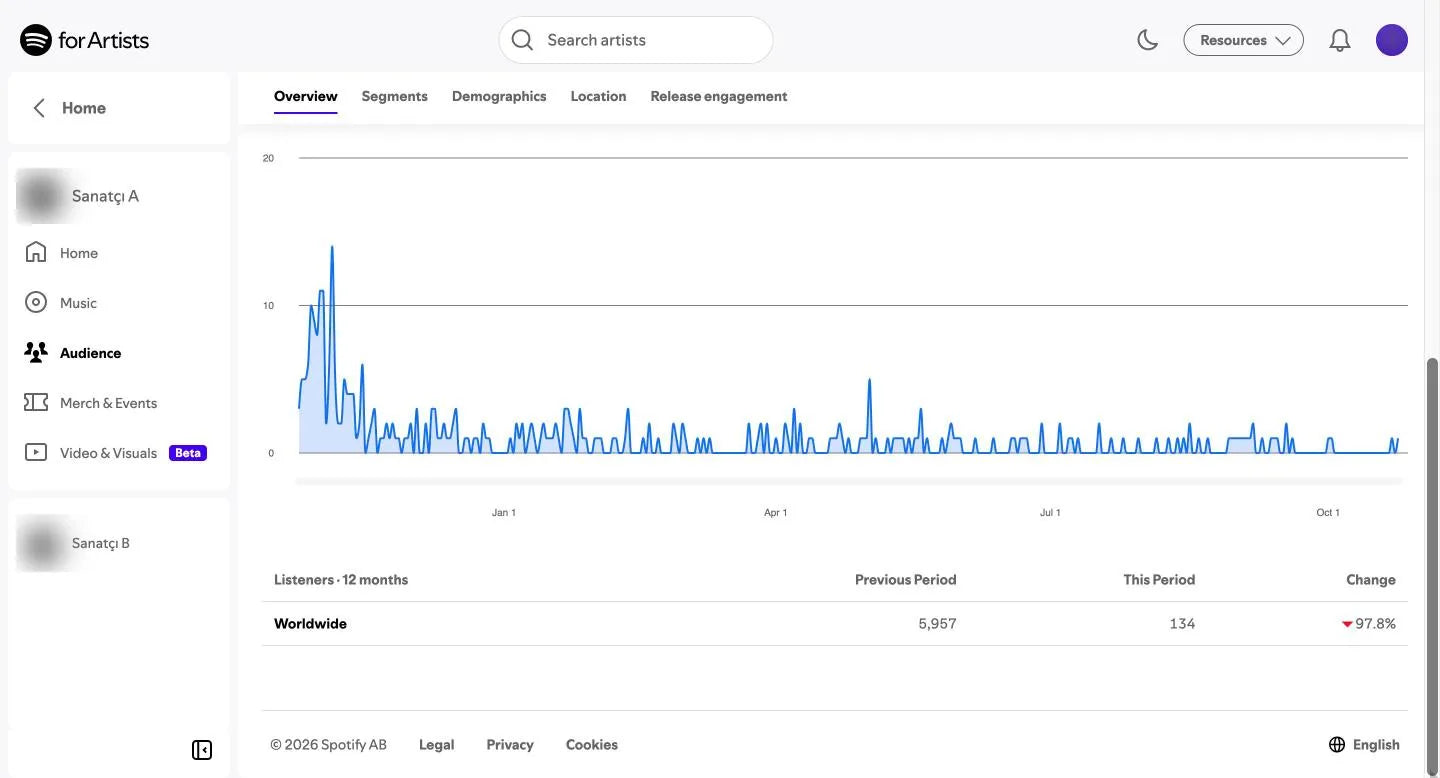This screenshot has width=1440, height=778.
Task: Open the Legal footer link
Action: (x=436, y=744)
